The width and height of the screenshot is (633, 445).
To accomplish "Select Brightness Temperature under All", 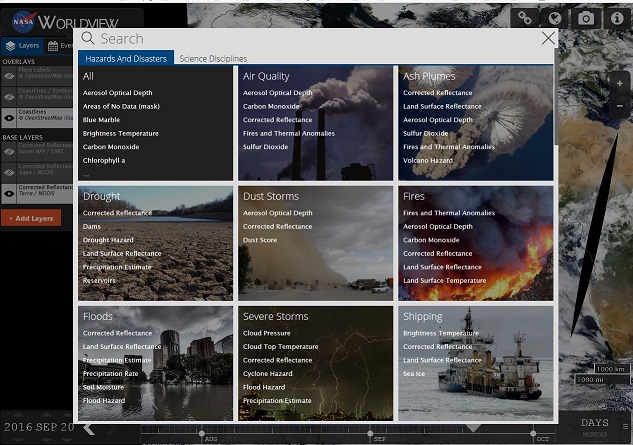I will pos(121,133).
